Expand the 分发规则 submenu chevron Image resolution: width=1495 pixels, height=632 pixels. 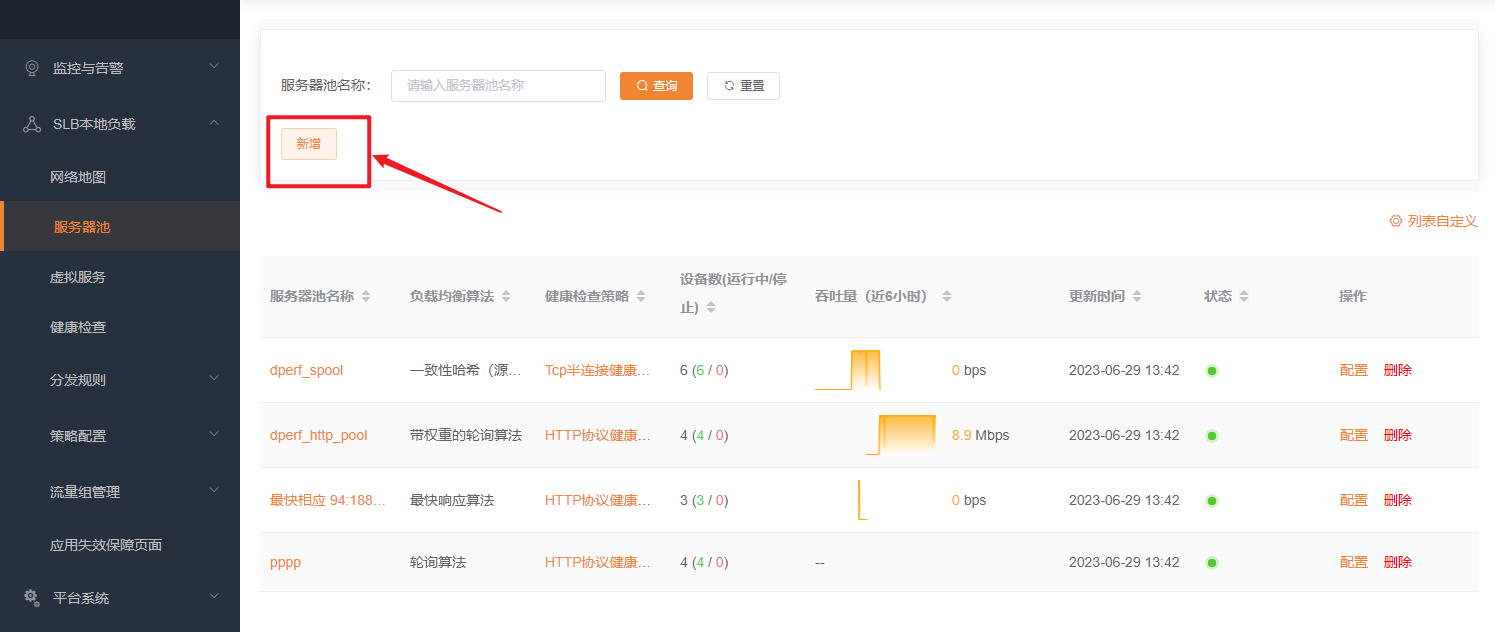[x=213, y=379]
